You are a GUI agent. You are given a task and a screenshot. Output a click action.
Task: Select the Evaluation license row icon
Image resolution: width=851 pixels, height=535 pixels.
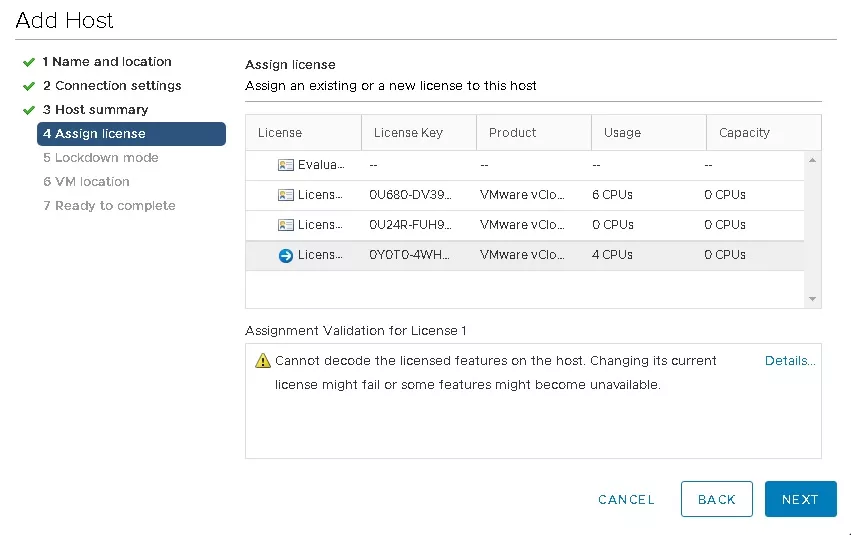click(x=285, y=165)
